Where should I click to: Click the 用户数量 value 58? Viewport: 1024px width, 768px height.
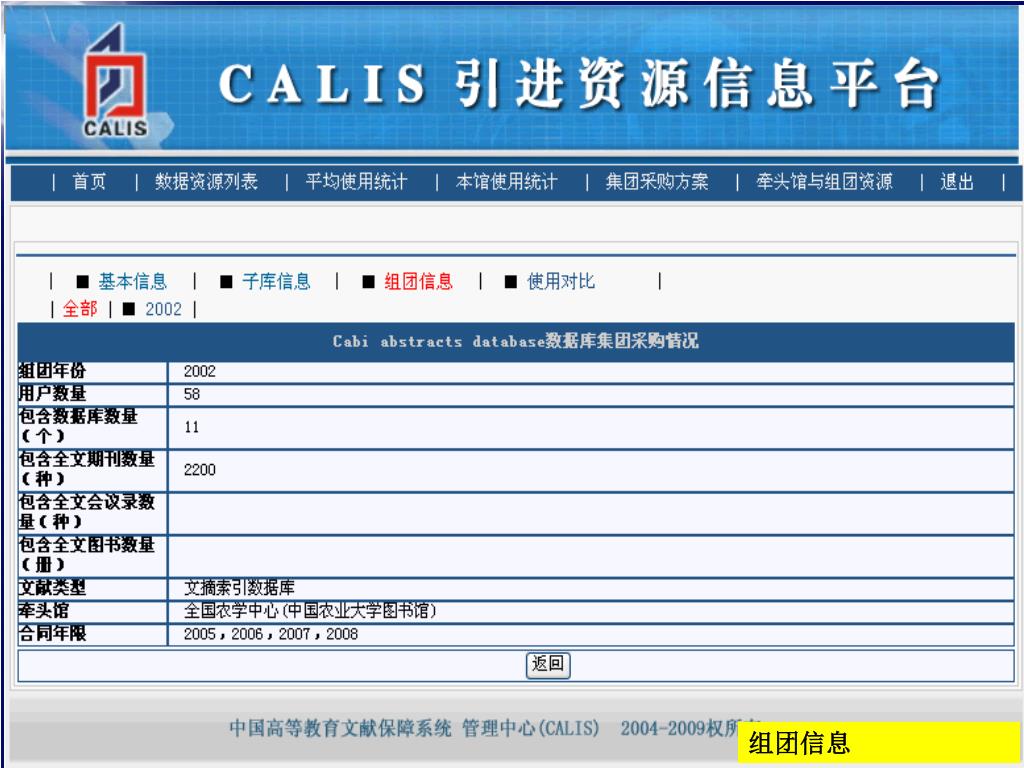pyautogui.click(x=191, y=394)
